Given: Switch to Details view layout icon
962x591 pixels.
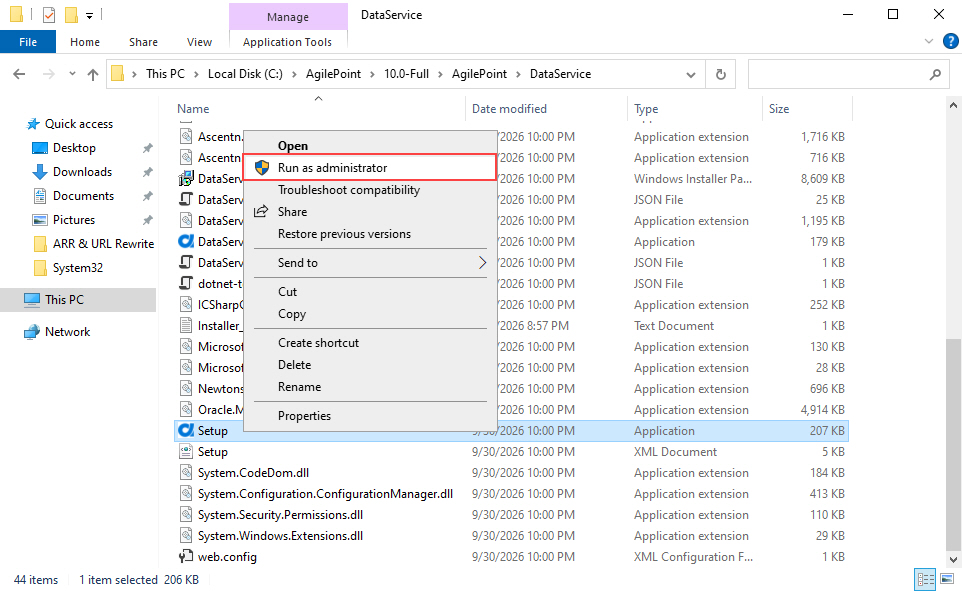Looking at the screenshot, I should pyautogui.click(x=925, y=579).
